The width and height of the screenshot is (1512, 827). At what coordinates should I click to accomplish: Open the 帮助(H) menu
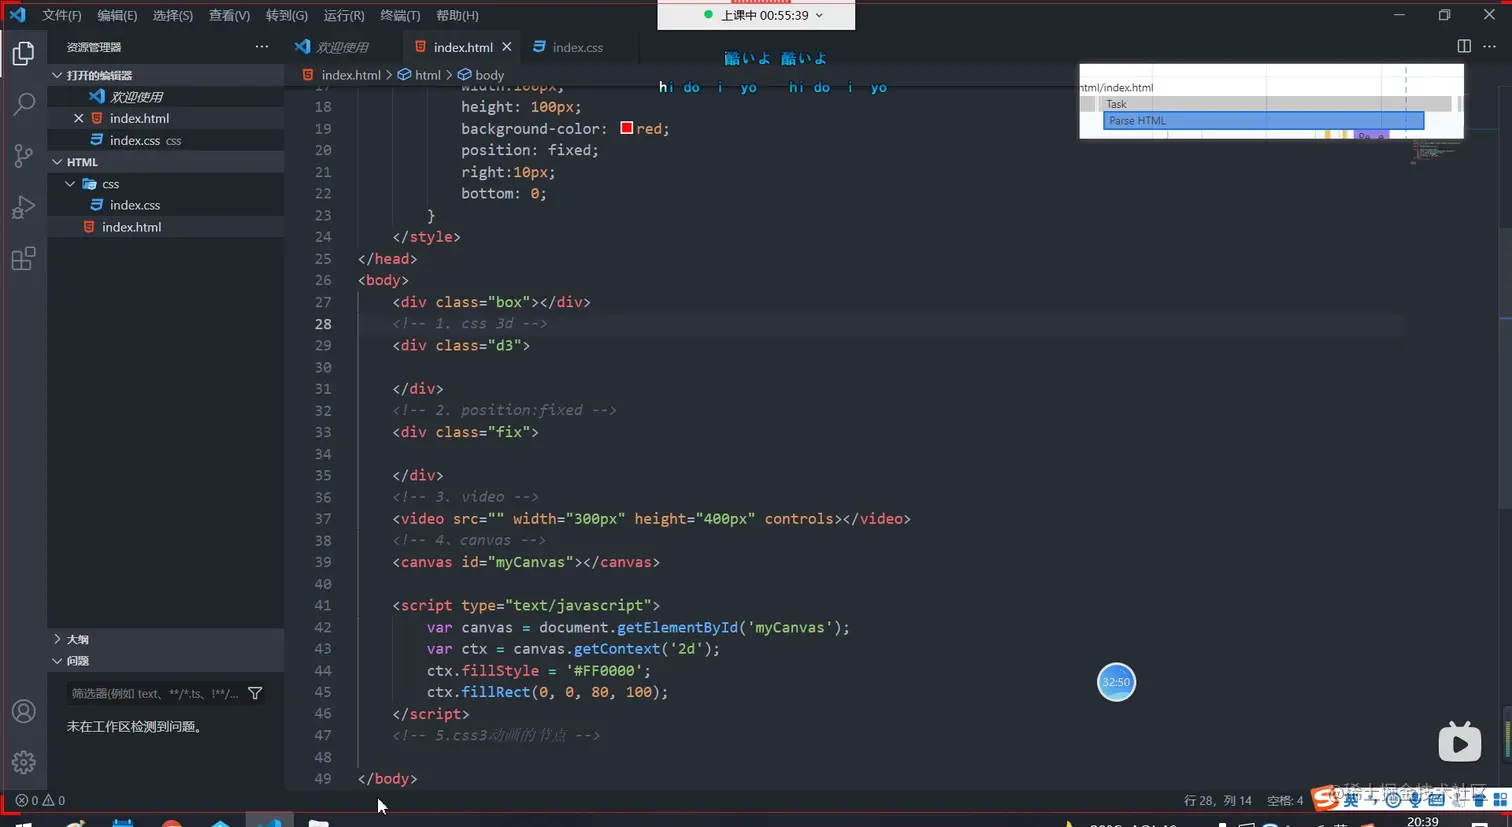(x=457, y=15)
